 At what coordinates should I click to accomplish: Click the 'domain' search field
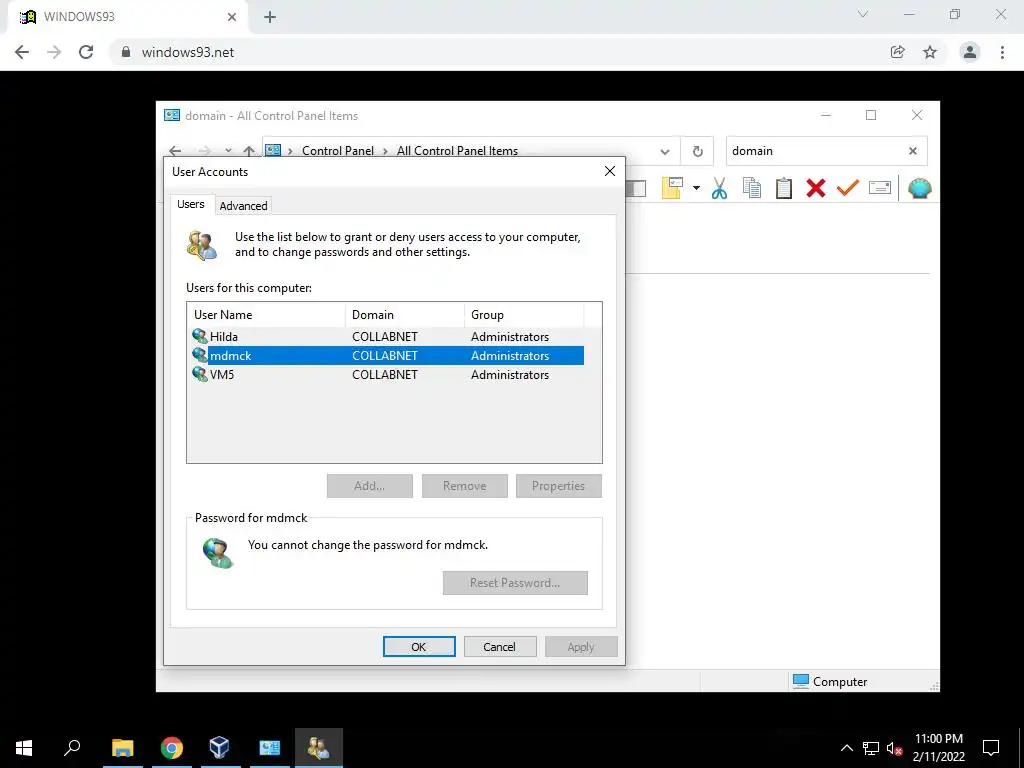click(x=816, y=151)
